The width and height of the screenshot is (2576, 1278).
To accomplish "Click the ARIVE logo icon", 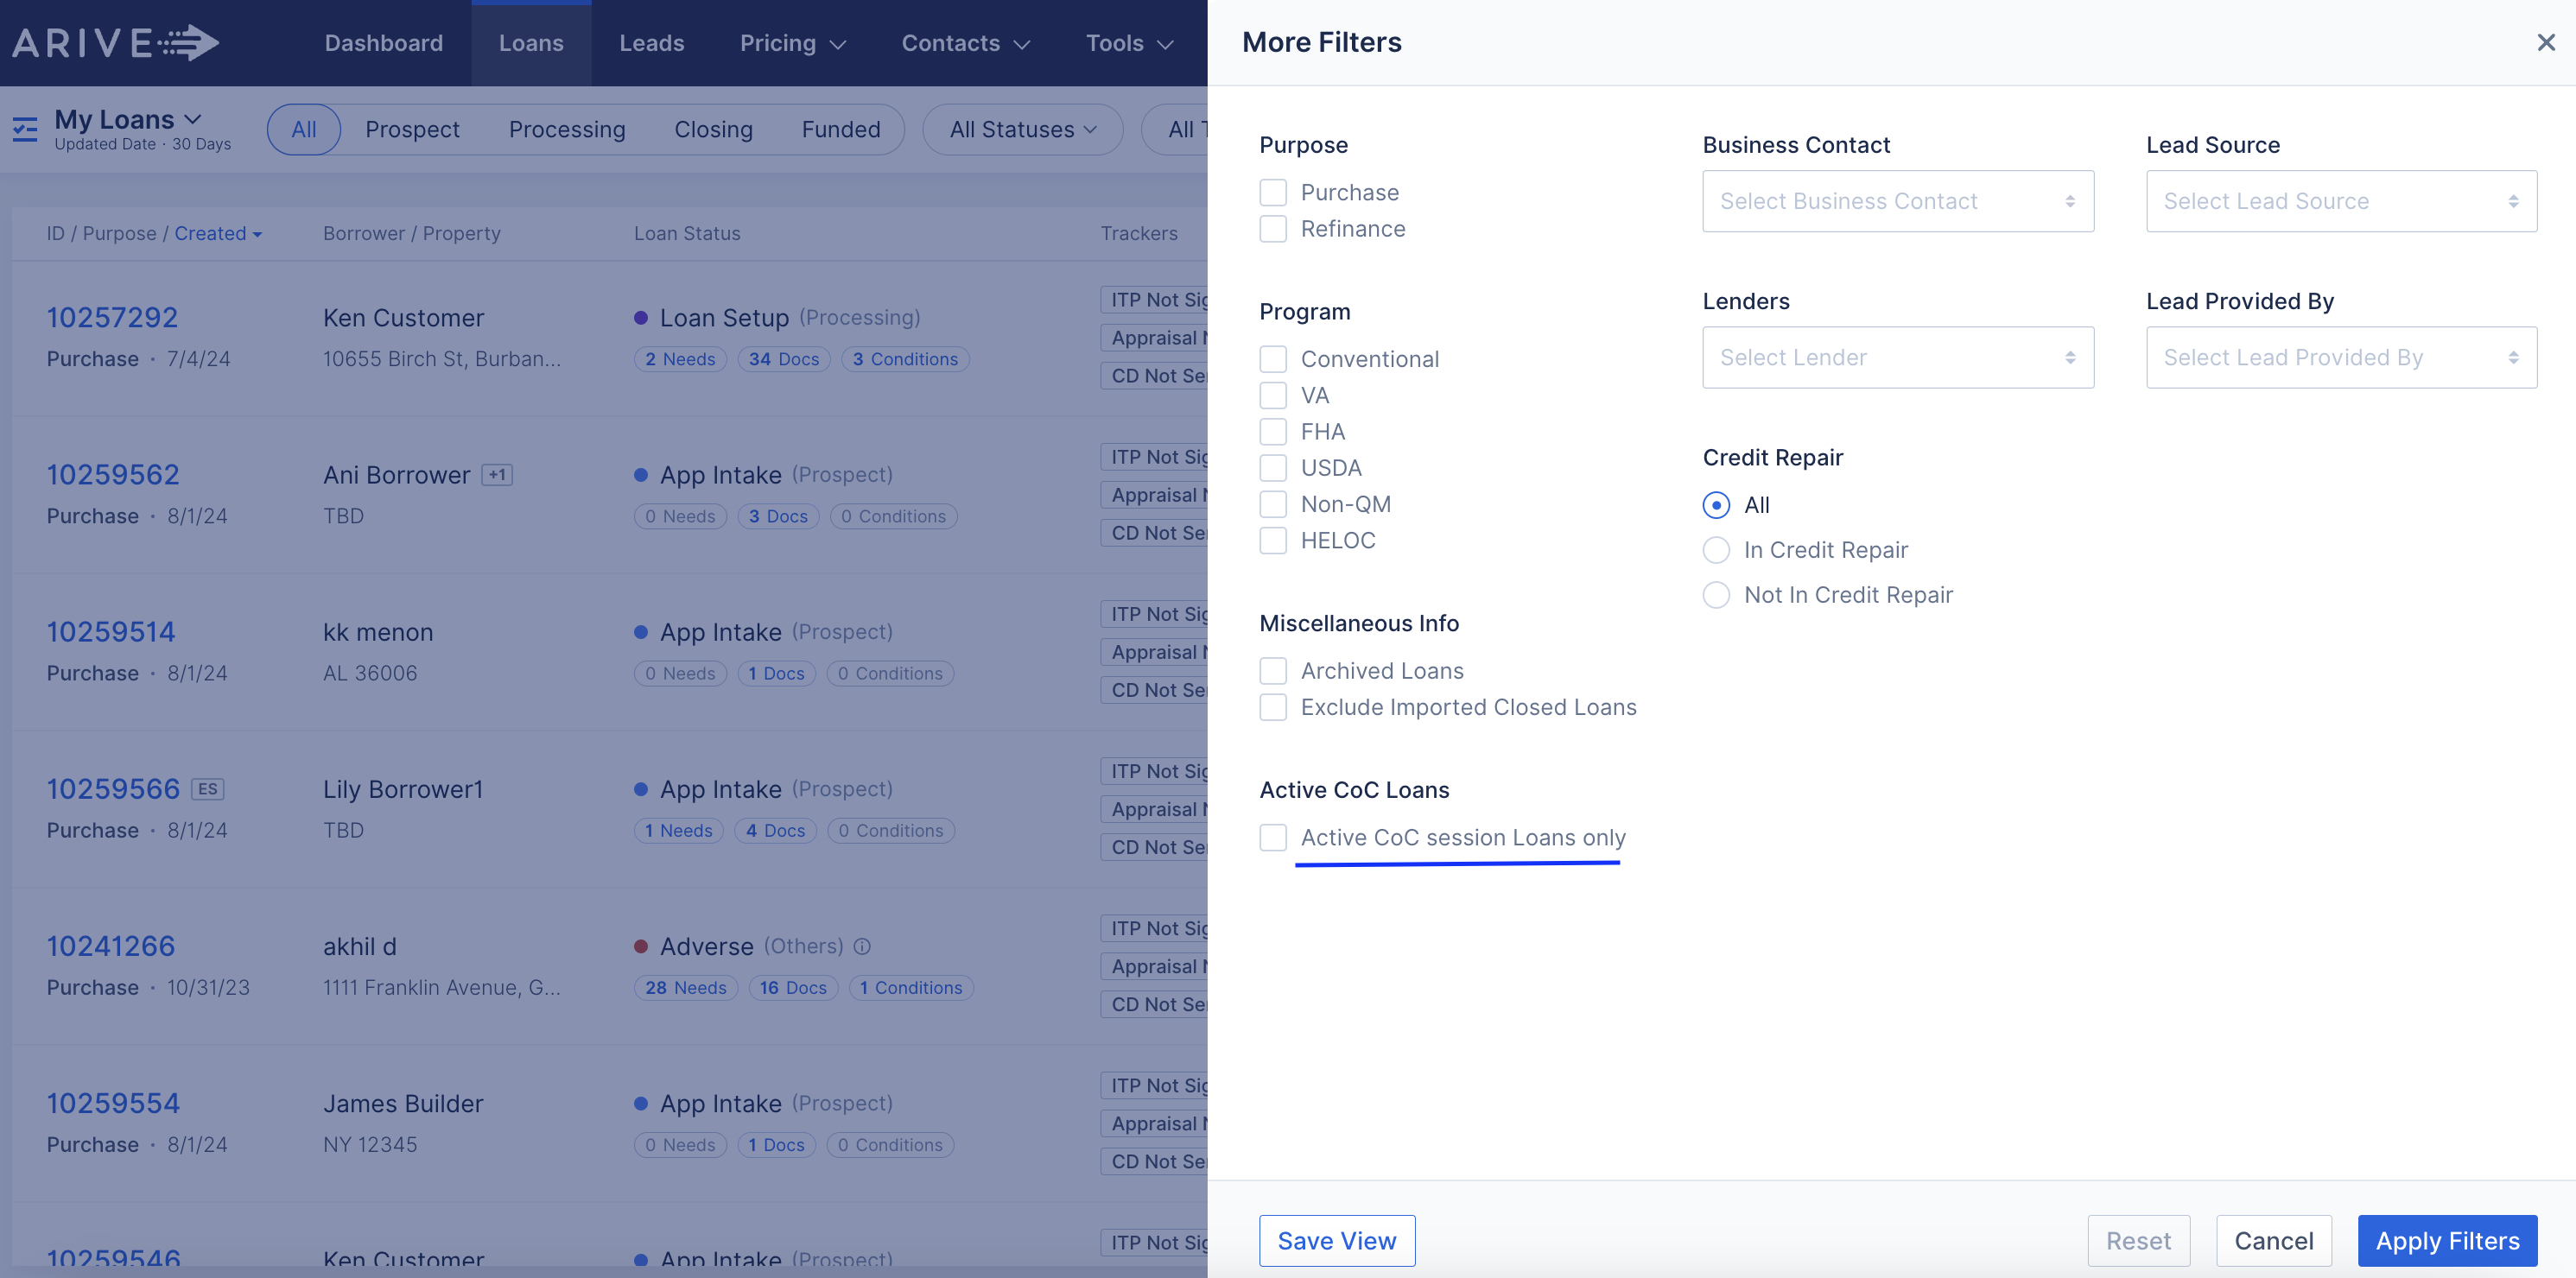I will [x=116, y=42].
